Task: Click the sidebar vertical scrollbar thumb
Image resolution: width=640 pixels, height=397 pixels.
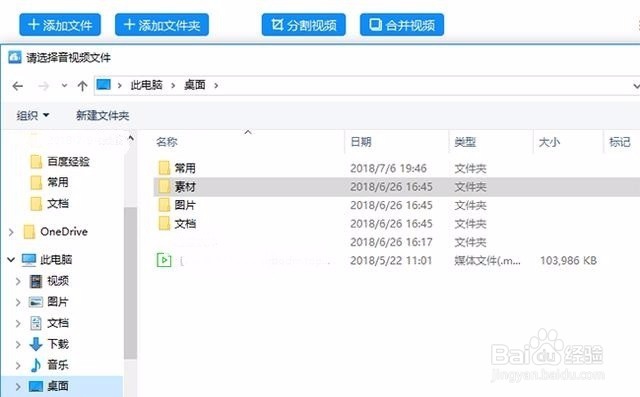Action: coord(130,282)
